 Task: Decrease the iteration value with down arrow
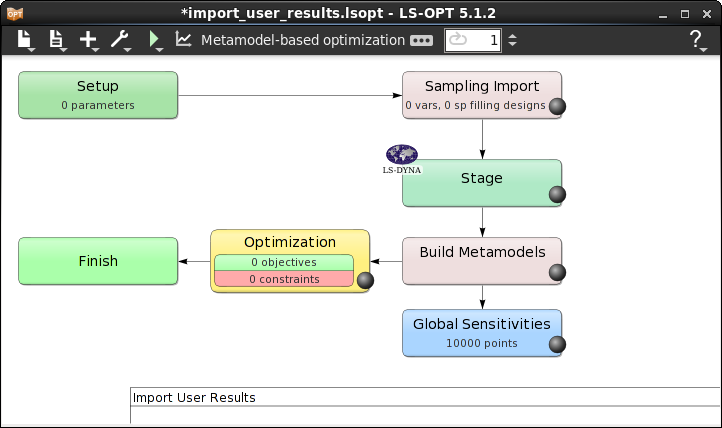(512, 44)
